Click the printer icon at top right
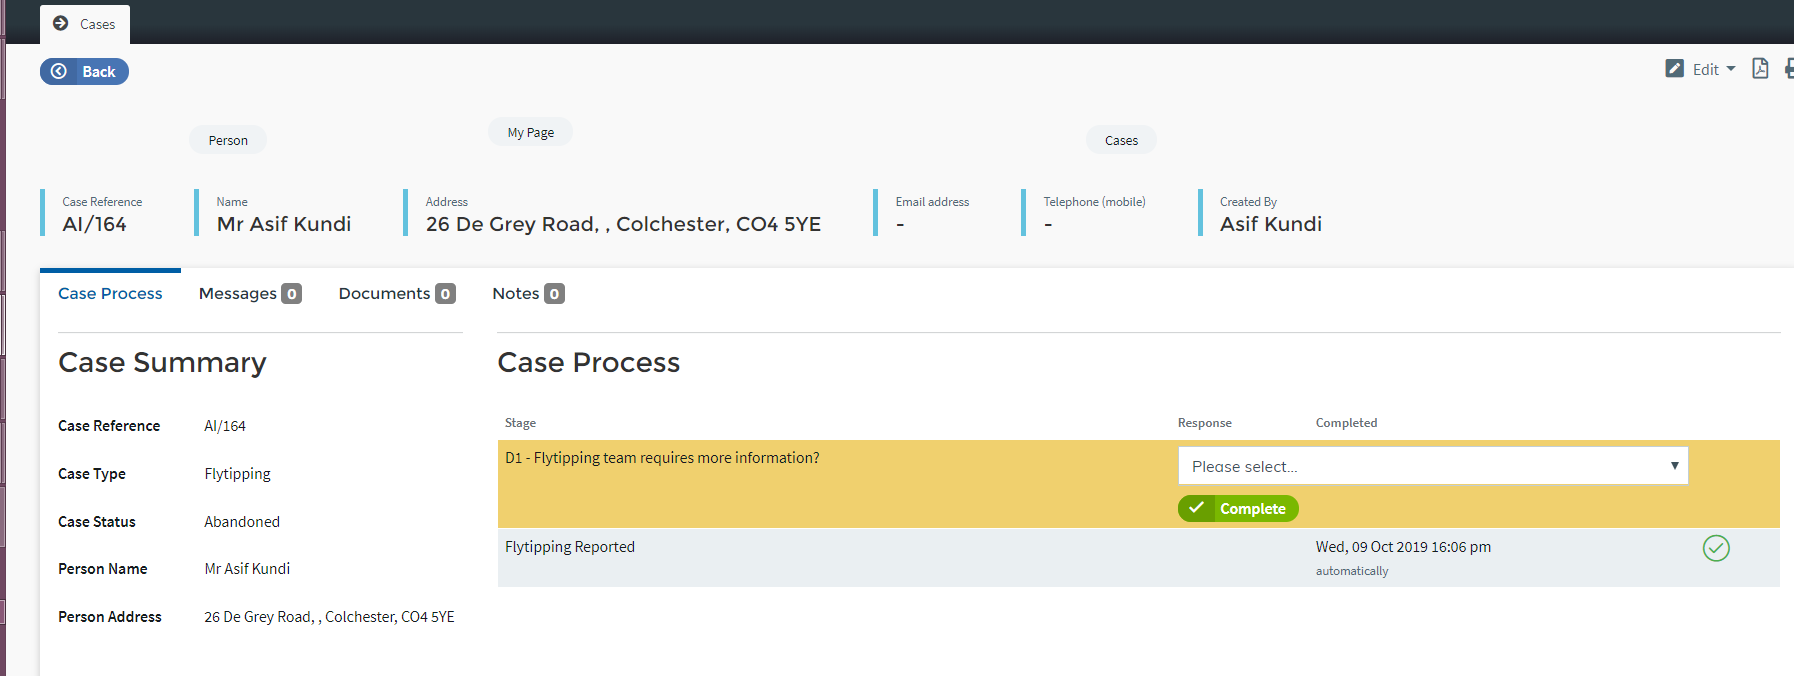Image resolution: width=1794 pixels, height=676 pixels. pyautogui.click(x=1789, y=69)
